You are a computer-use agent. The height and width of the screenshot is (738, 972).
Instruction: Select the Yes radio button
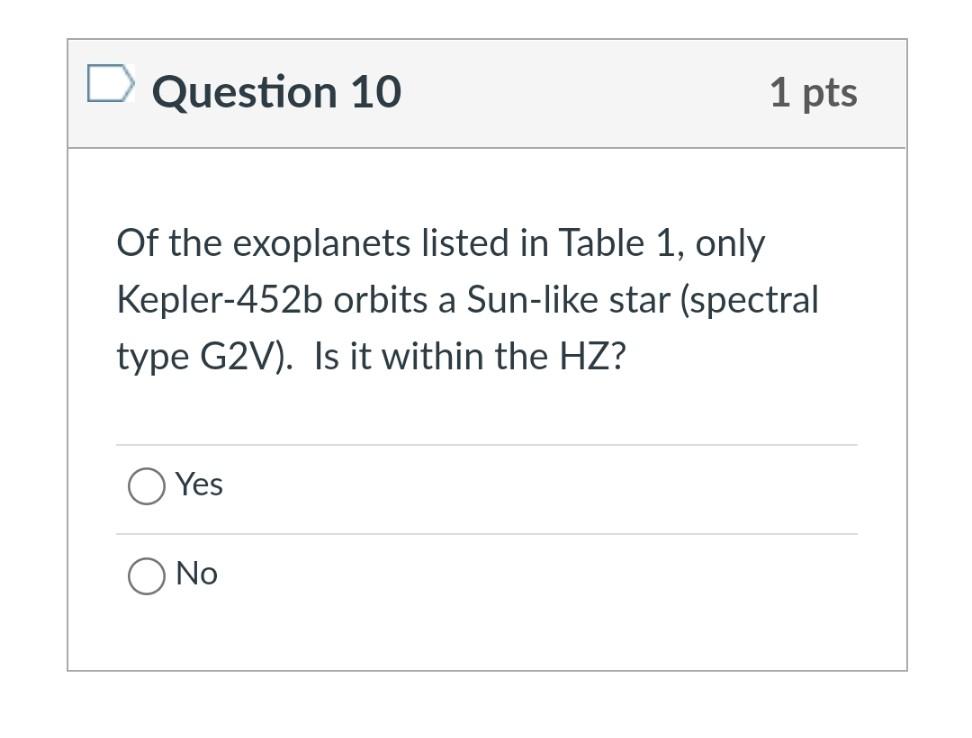(145, 485)
